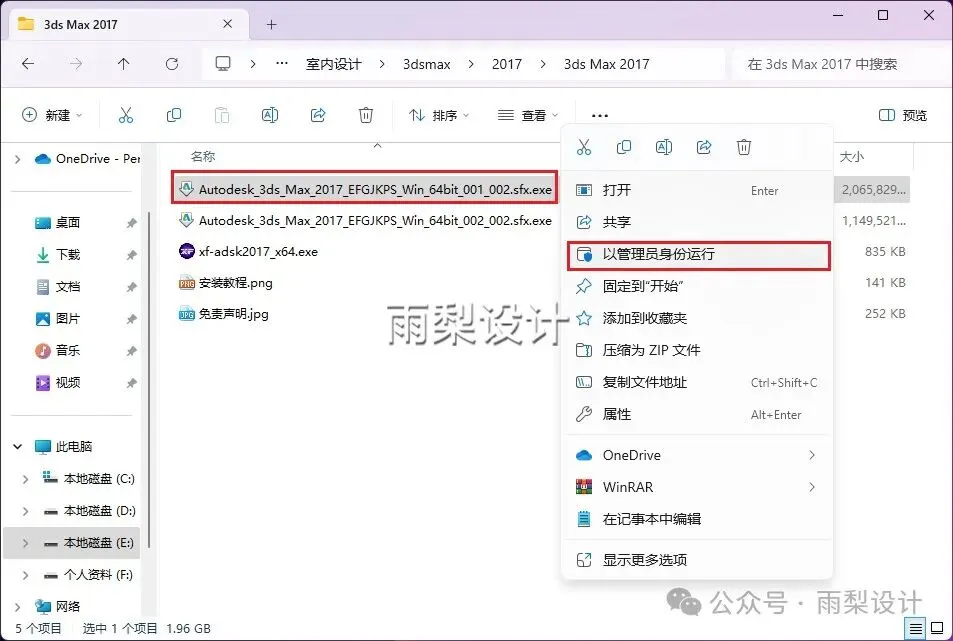Switch to large icons view in the status bar
Image resolution: width=953 pixels, height=641 pixels.
[937, 628]
